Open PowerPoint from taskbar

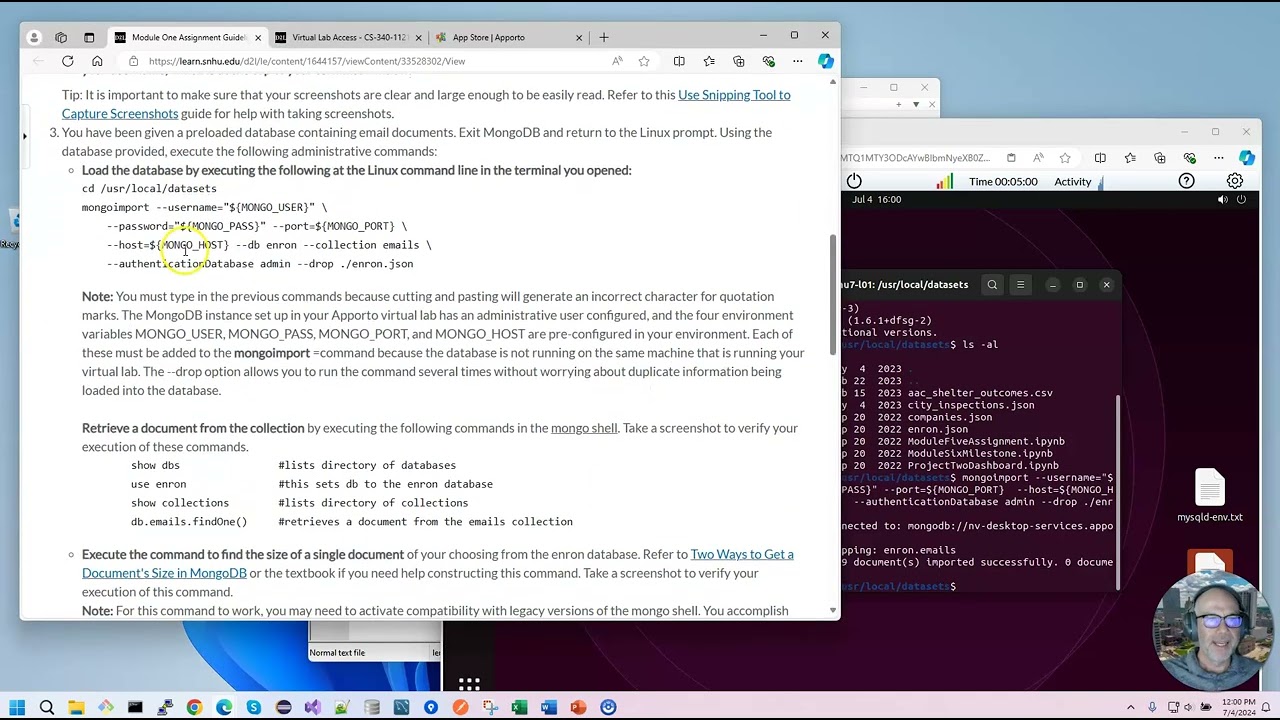tap(578, 707)
